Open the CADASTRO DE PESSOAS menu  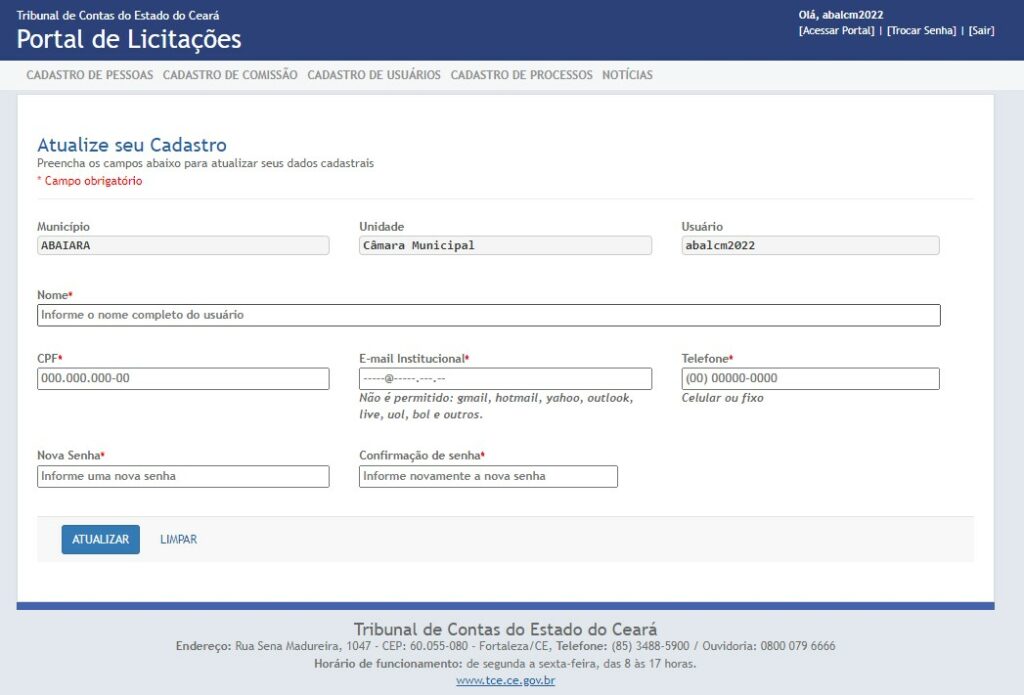pyautogui.click(x=90, y=75)
